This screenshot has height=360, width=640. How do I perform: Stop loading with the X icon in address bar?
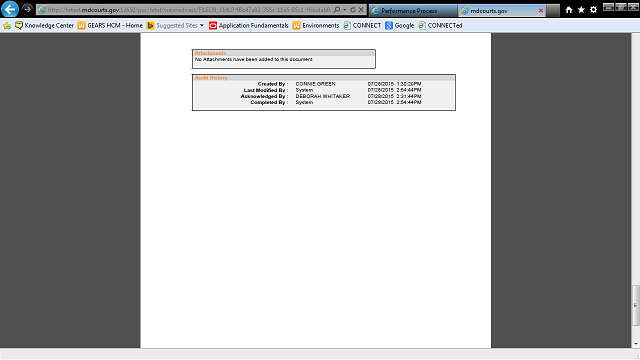[361, 10]
